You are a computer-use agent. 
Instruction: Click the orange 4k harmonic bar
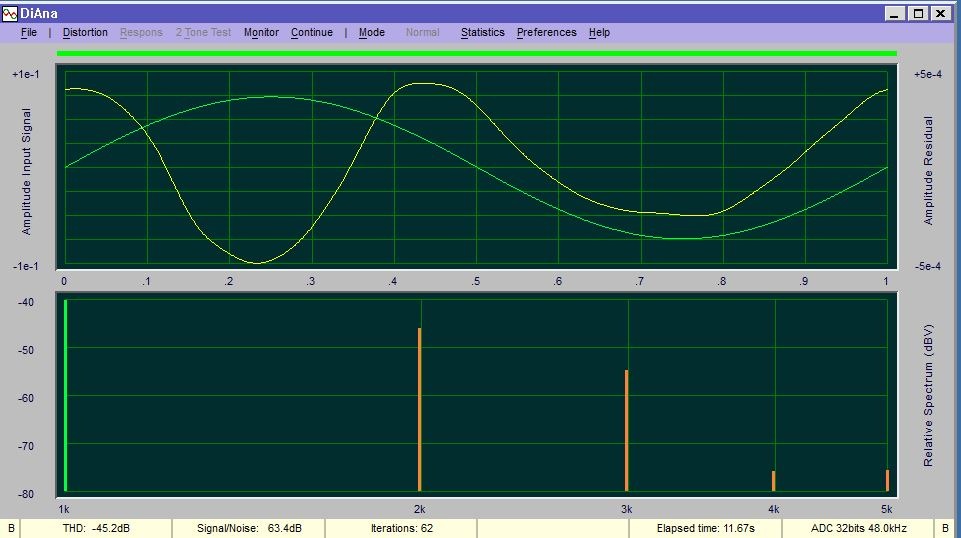773,481
